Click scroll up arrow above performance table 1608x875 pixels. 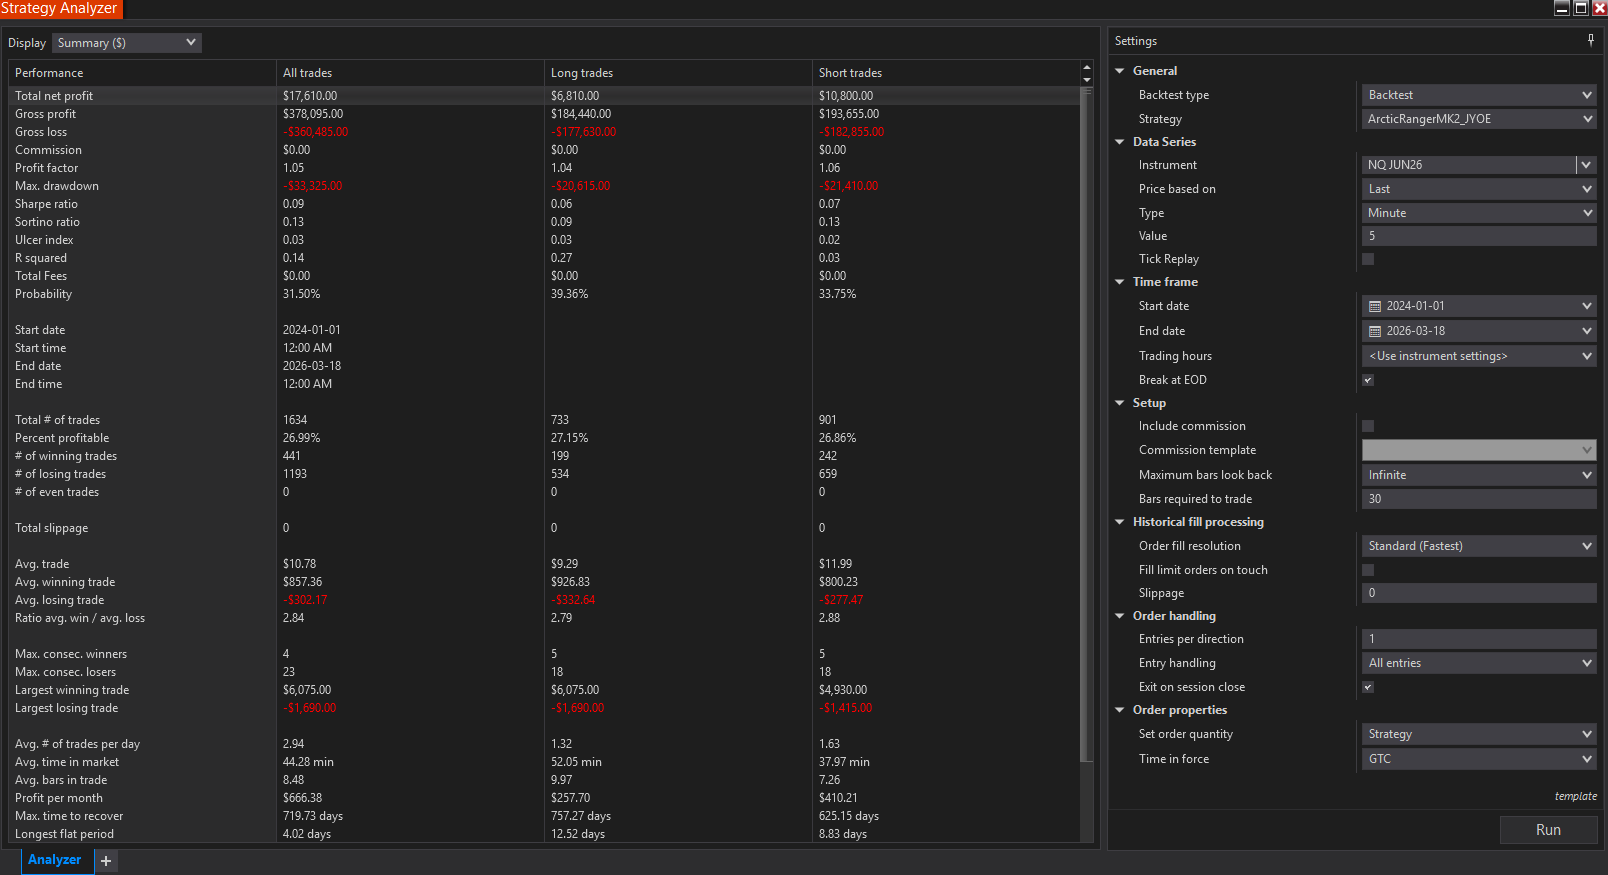(x=1087, y=67)
